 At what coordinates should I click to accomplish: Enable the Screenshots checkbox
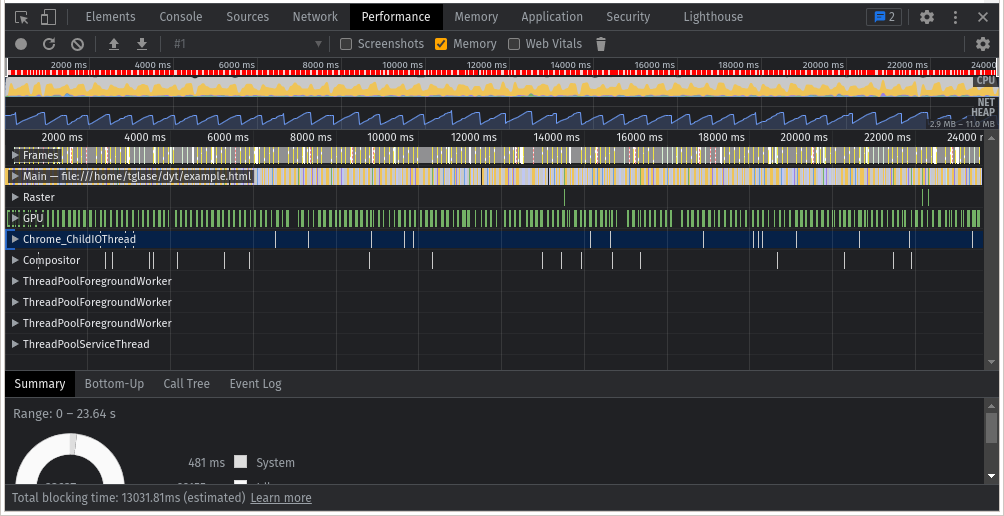click(x=346, y=44)
